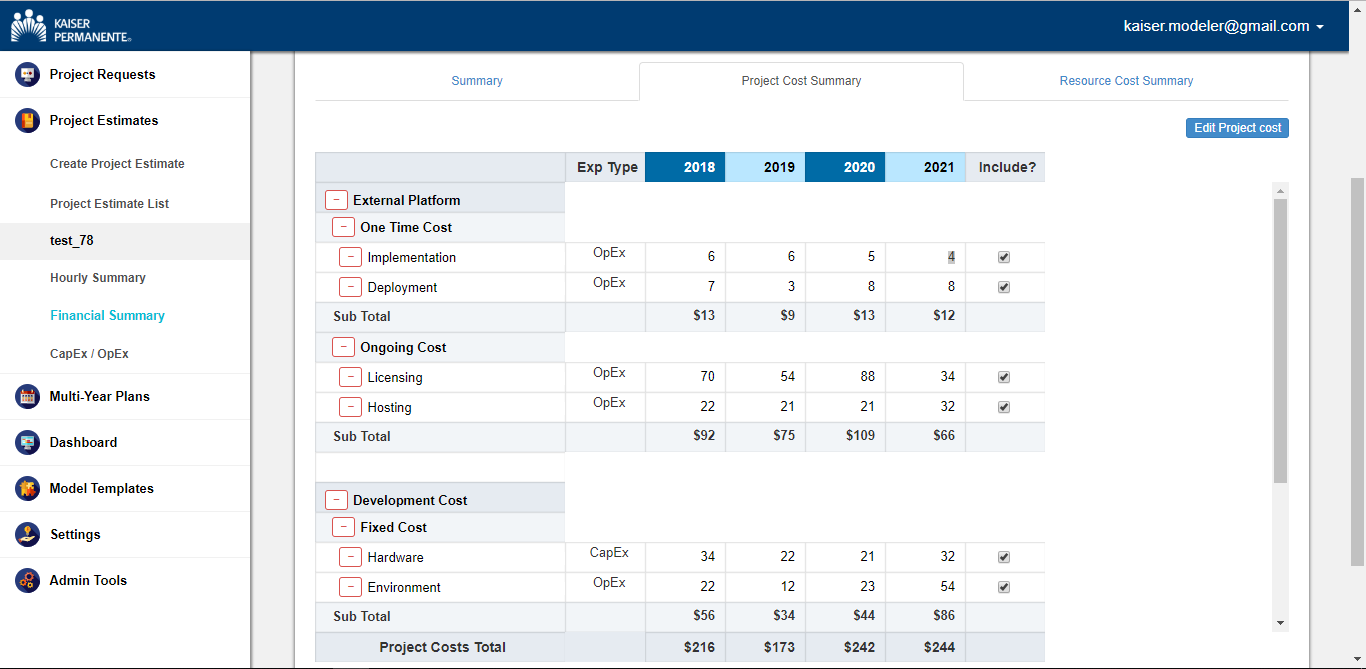This screenshot has height=669, width=1366.
Task: Toggle Include checkbox for Hardware row
Action: point(1004,557)
